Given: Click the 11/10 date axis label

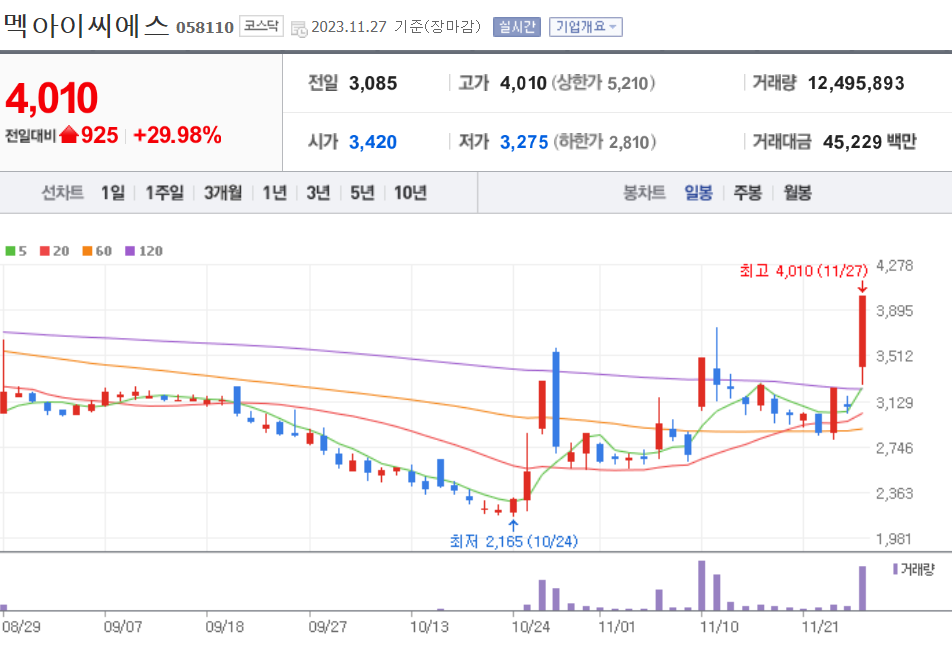Looking at the screenshot, I should point(719,626).
